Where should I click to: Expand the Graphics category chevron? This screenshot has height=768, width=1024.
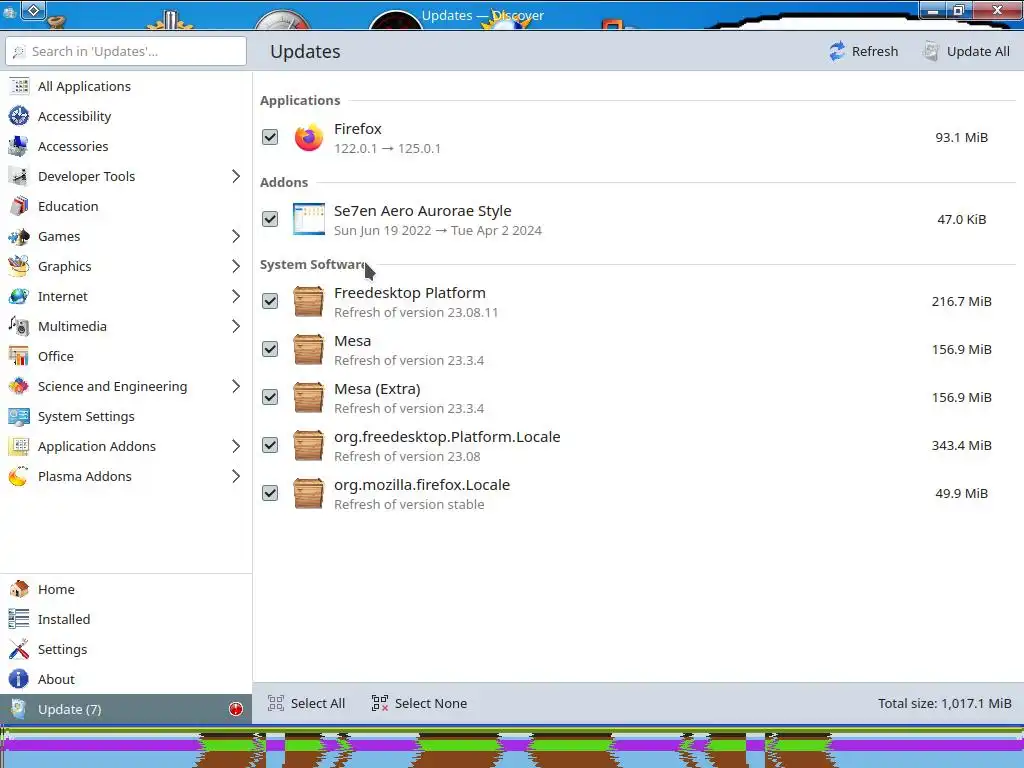point(236,266)
